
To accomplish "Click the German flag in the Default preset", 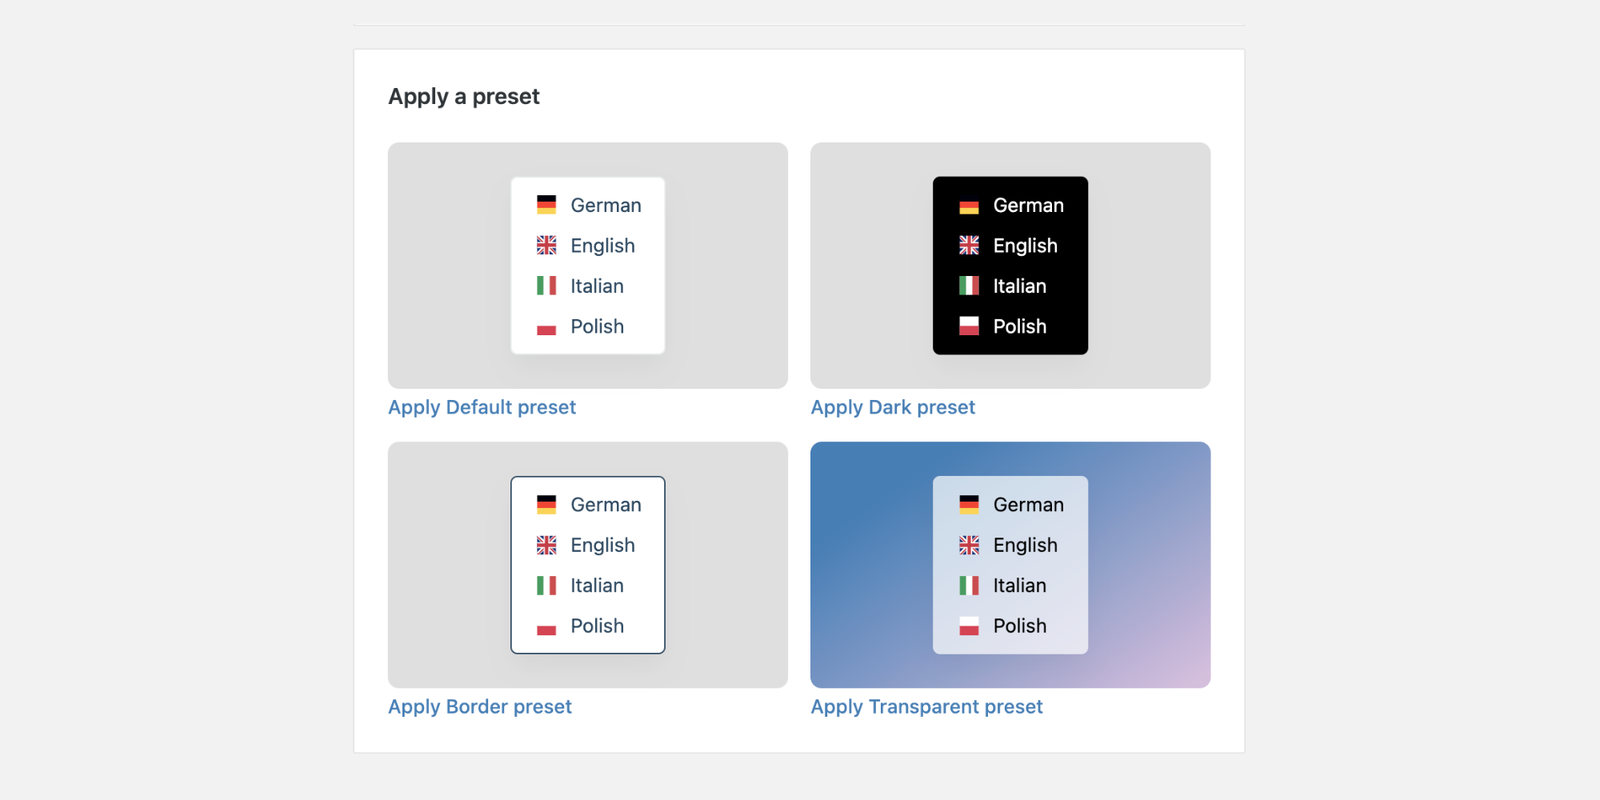I will pos(546,205).
